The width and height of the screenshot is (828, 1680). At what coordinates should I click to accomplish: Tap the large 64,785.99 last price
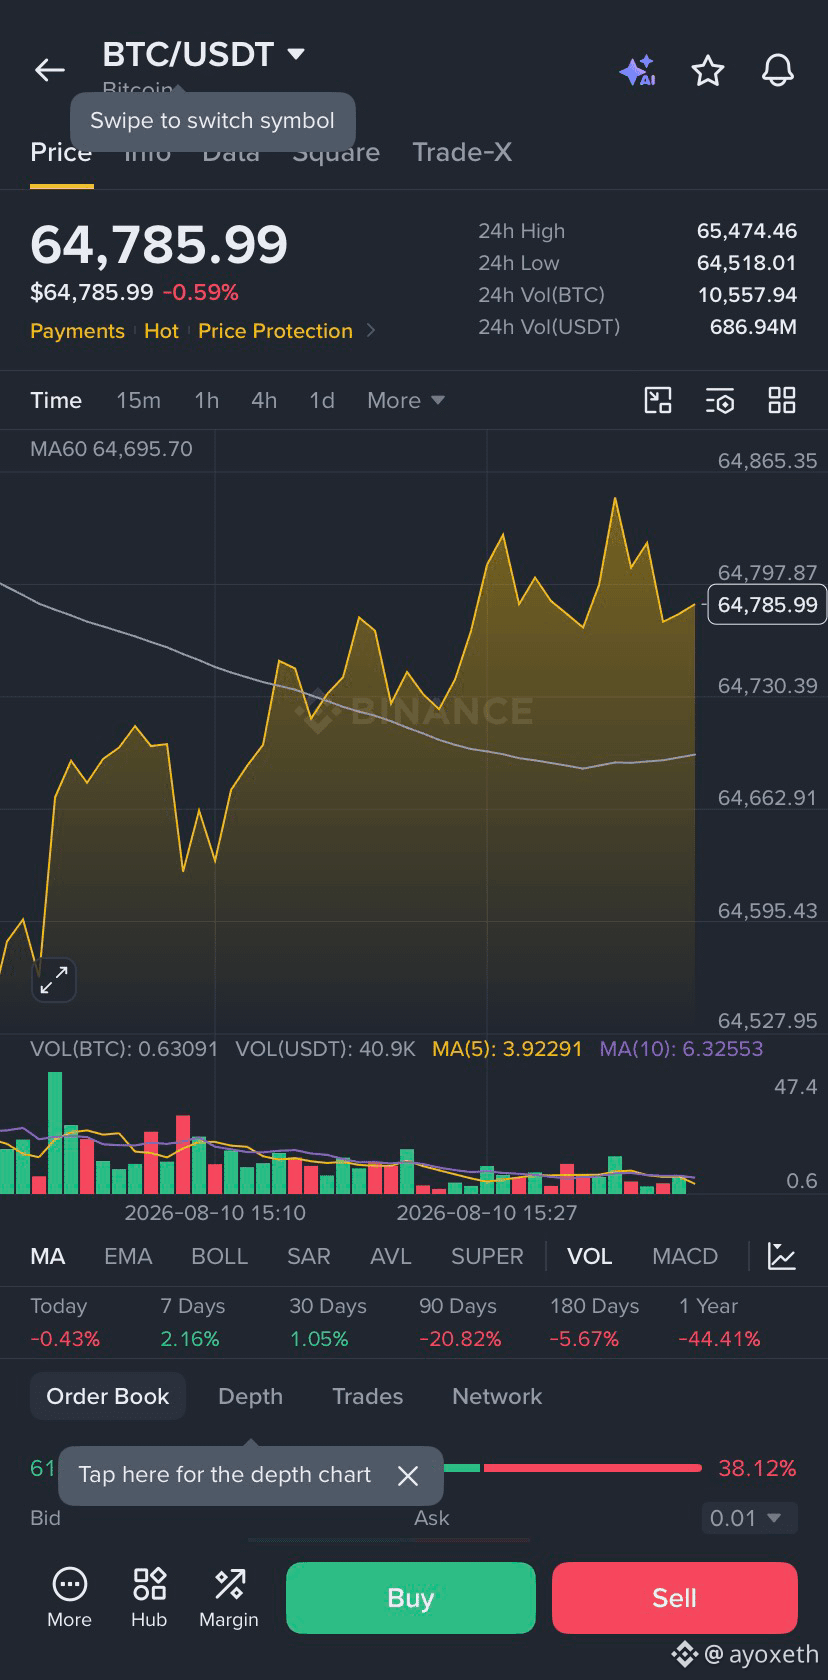[x=159, y=244]
